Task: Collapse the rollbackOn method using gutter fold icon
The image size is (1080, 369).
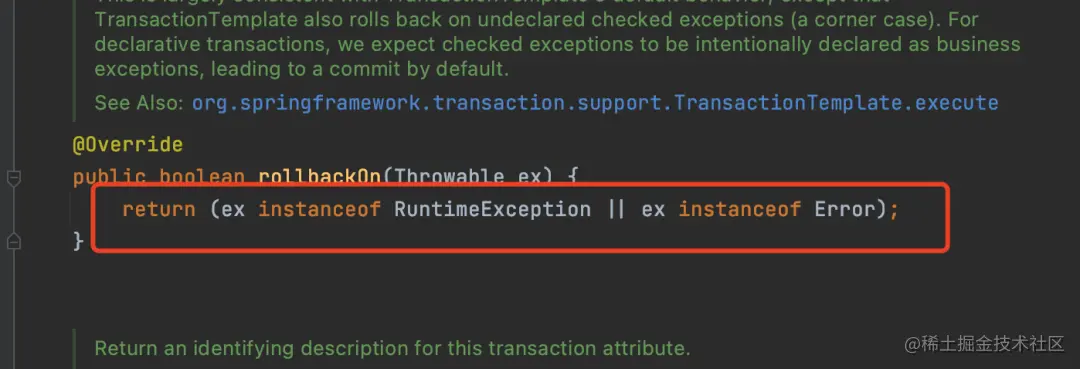Action: tap(14, 178)
